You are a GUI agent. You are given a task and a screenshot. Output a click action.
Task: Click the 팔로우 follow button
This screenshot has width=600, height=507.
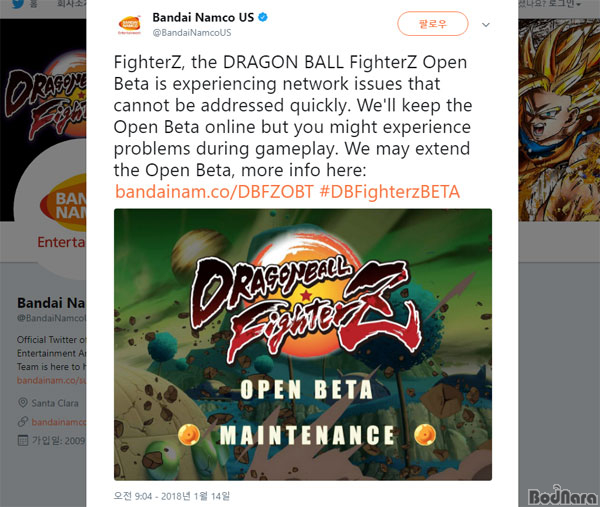(x=433, y=24)
